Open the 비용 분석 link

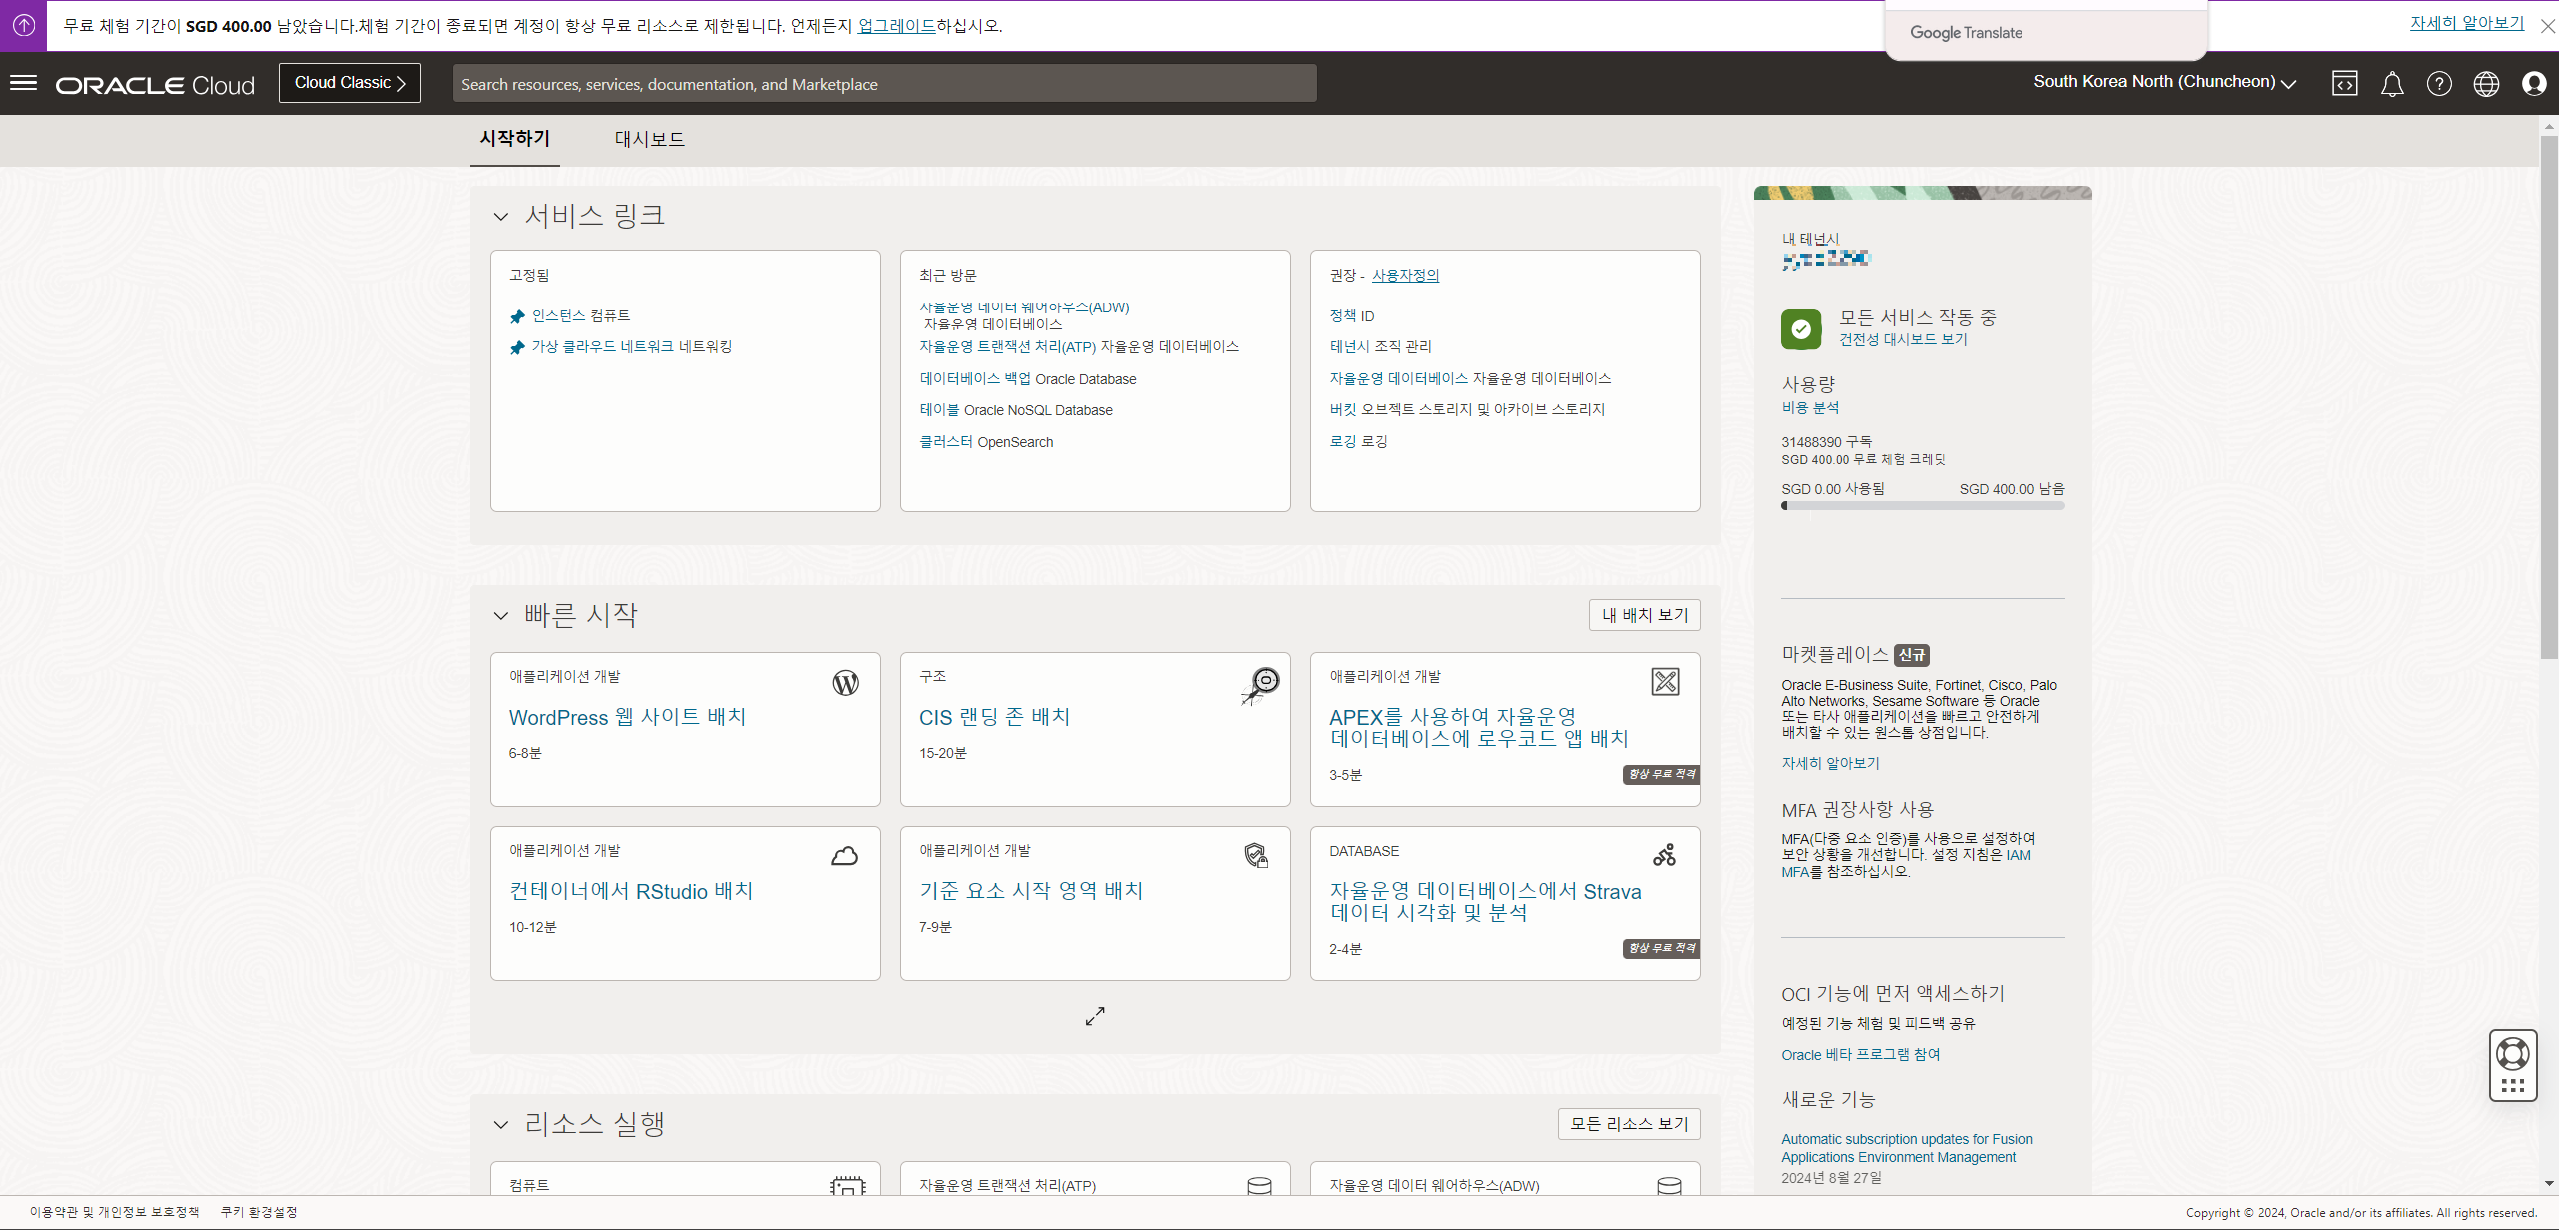(x=1810, y=407)
